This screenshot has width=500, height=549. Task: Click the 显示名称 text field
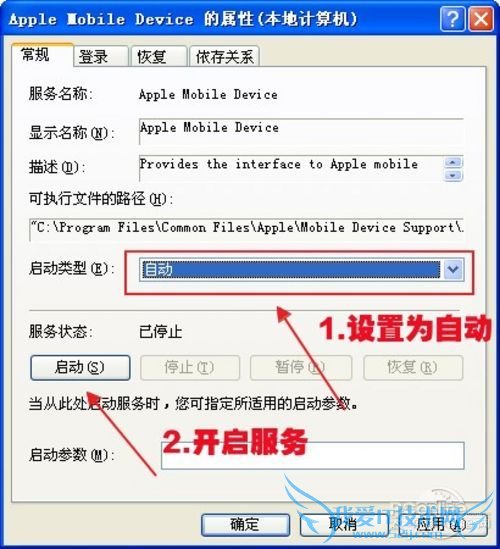(x=301, y=131)
